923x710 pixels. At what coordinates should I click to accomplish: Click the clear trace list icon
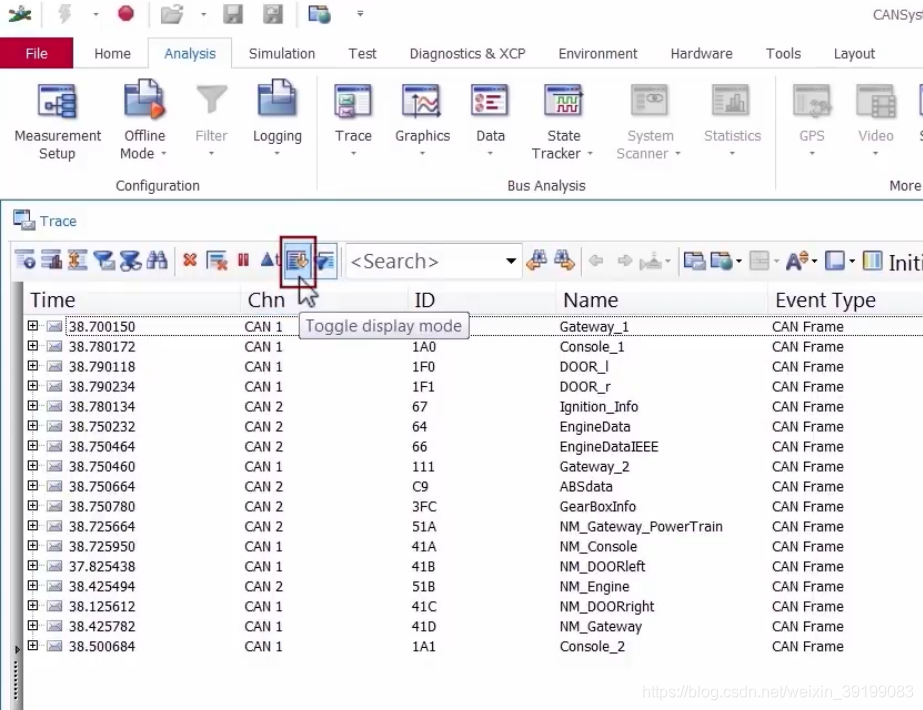click(x=217, y=260)
